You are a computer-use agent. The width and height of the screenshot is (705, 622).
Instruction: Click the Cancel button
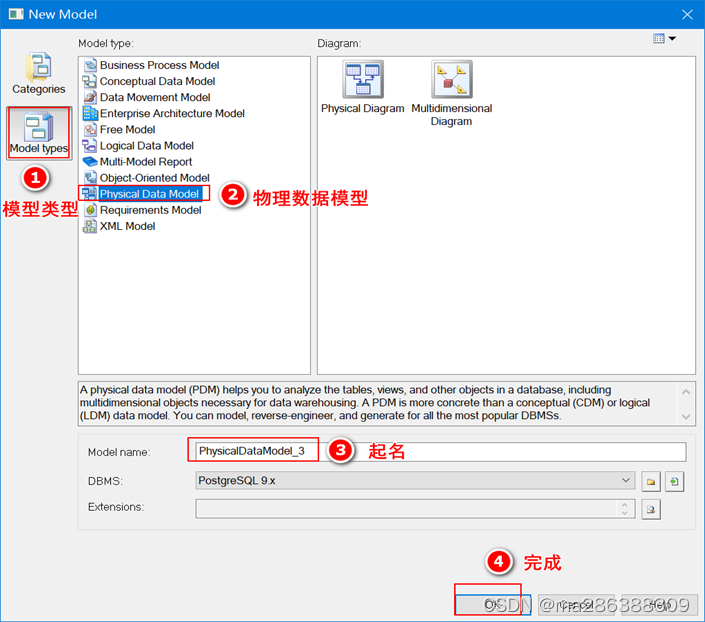576,604
